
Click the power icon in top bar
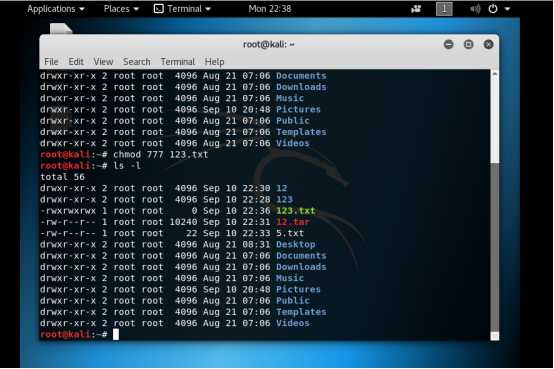coord(493,9)
